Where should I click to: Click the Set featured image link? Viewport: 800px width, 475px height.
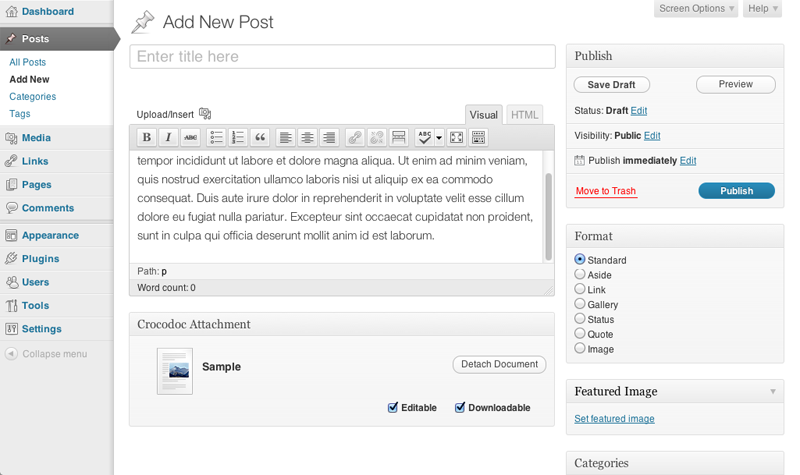pos(614,419)
